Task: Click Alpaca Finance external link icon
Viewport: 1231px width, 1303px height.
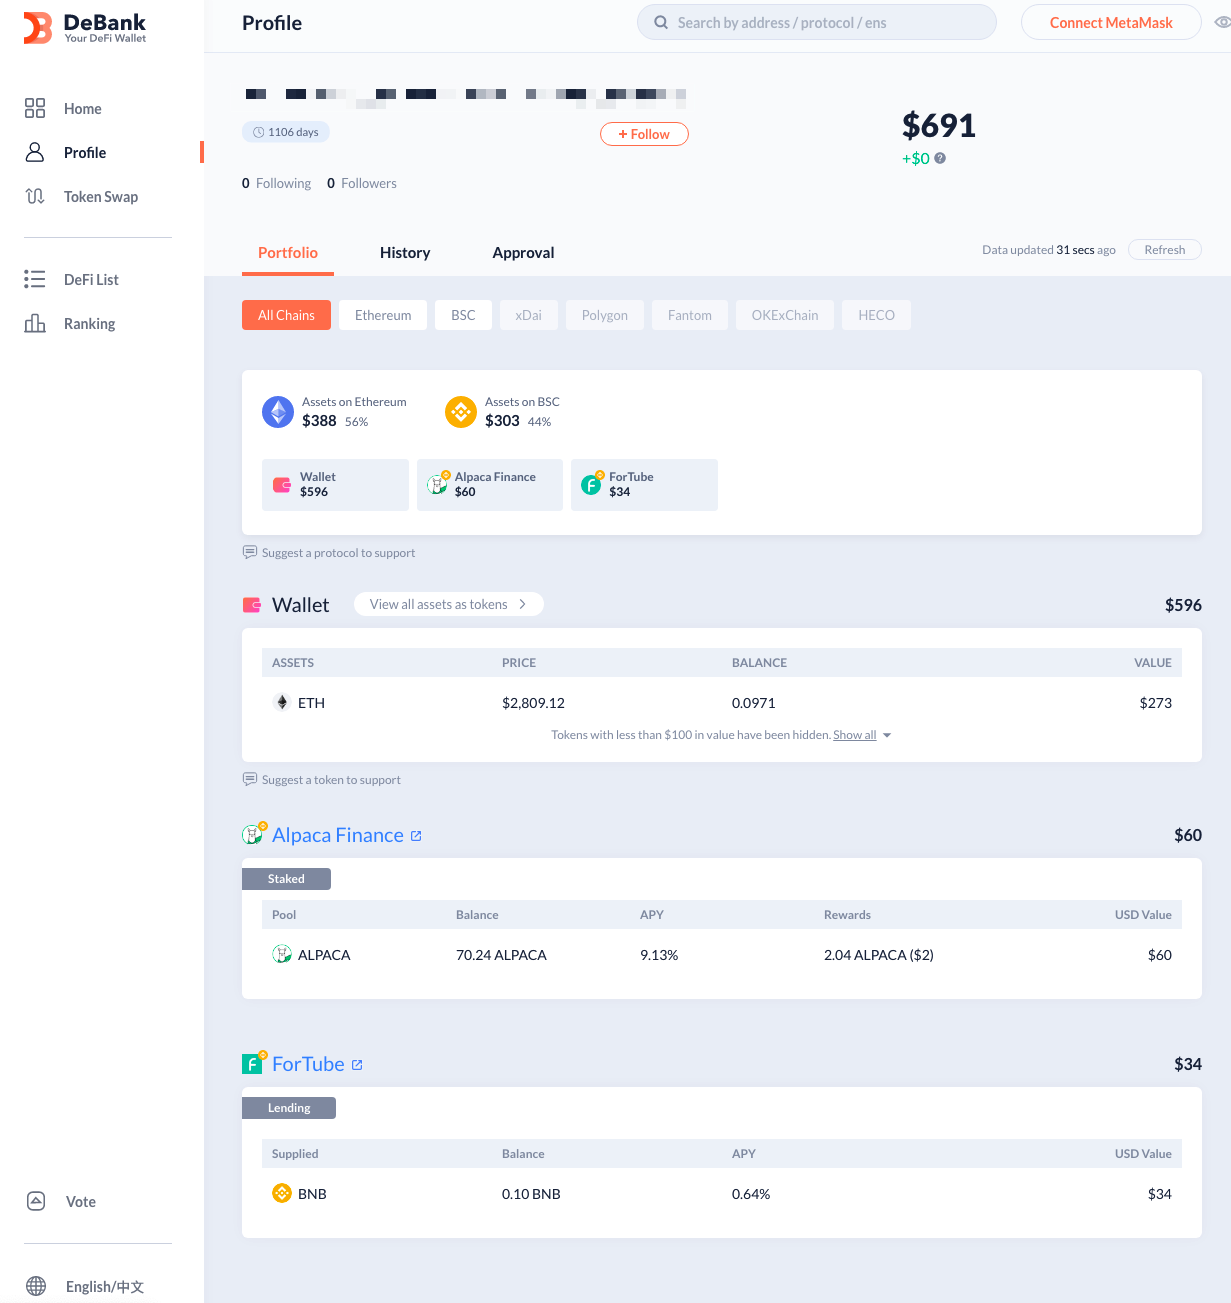Action: 416,836
